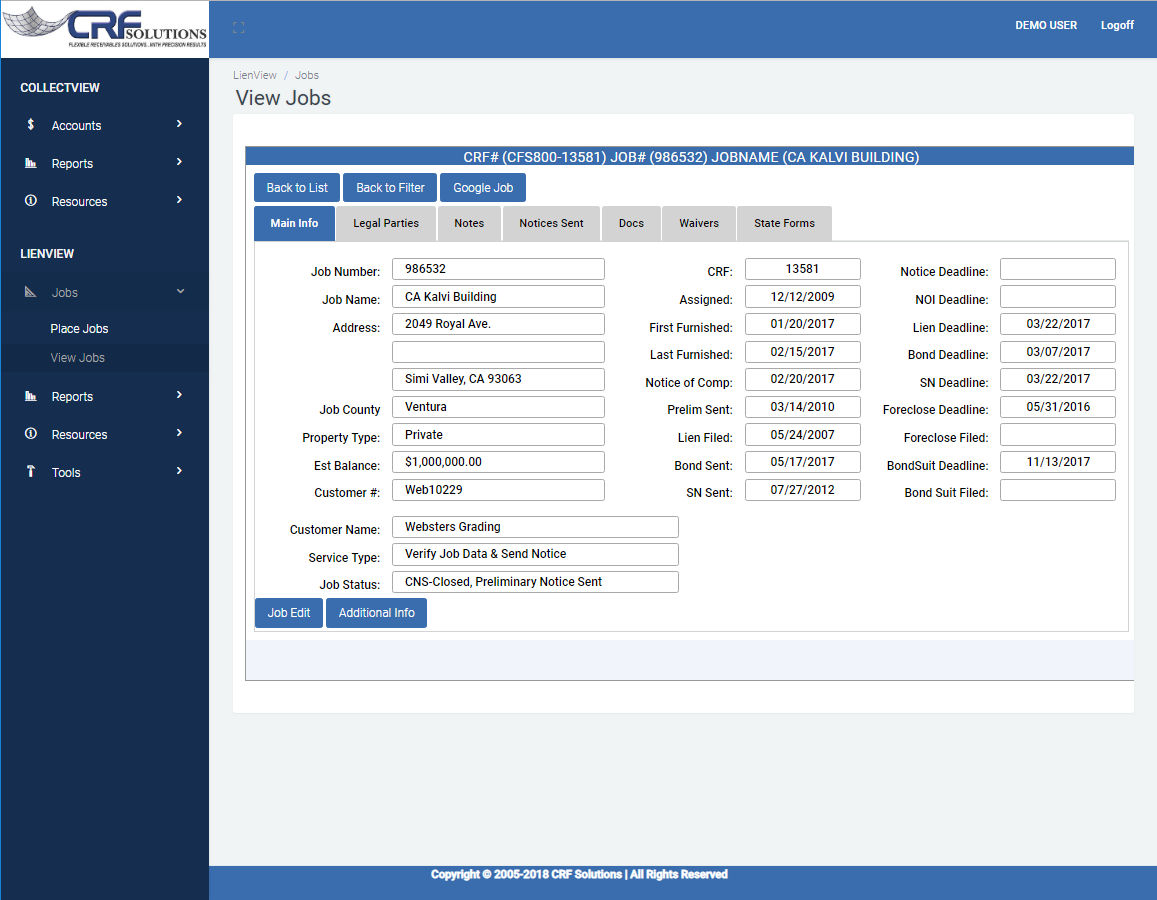1157x900 pixels.
Task: Click the BondSuit Deadline date field
Action: click(x=1057, y=462)
